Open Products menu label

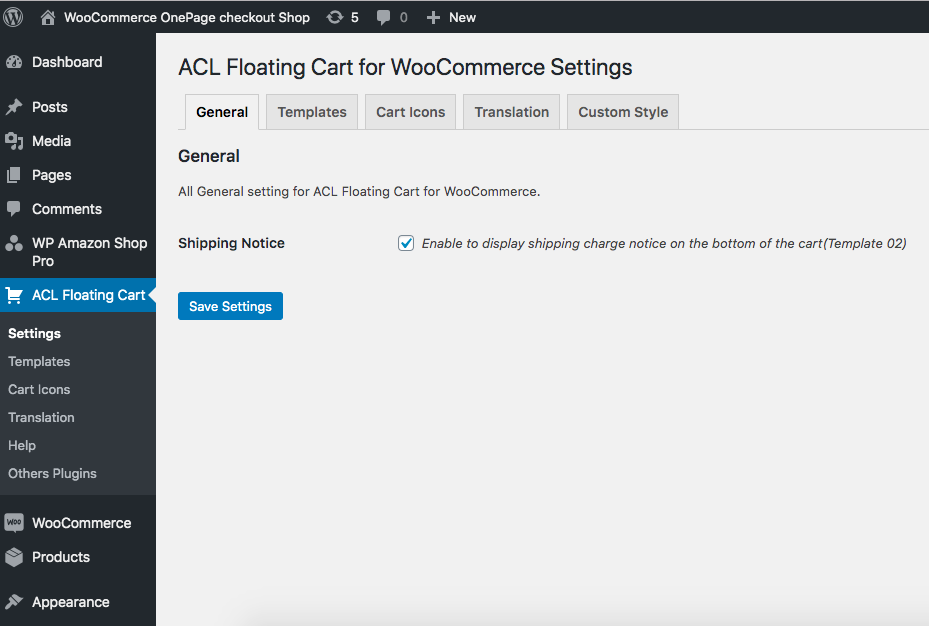61,557
